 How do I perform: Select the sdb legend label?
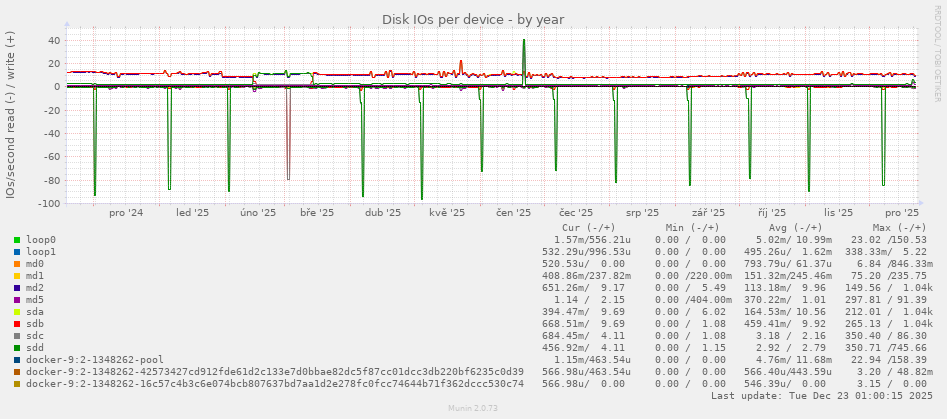click(35, 324)
